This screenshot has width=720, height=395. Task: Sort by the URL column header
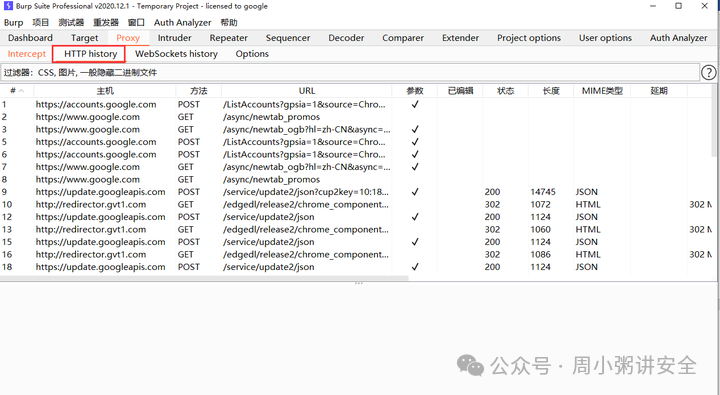[x=307, y=91]
